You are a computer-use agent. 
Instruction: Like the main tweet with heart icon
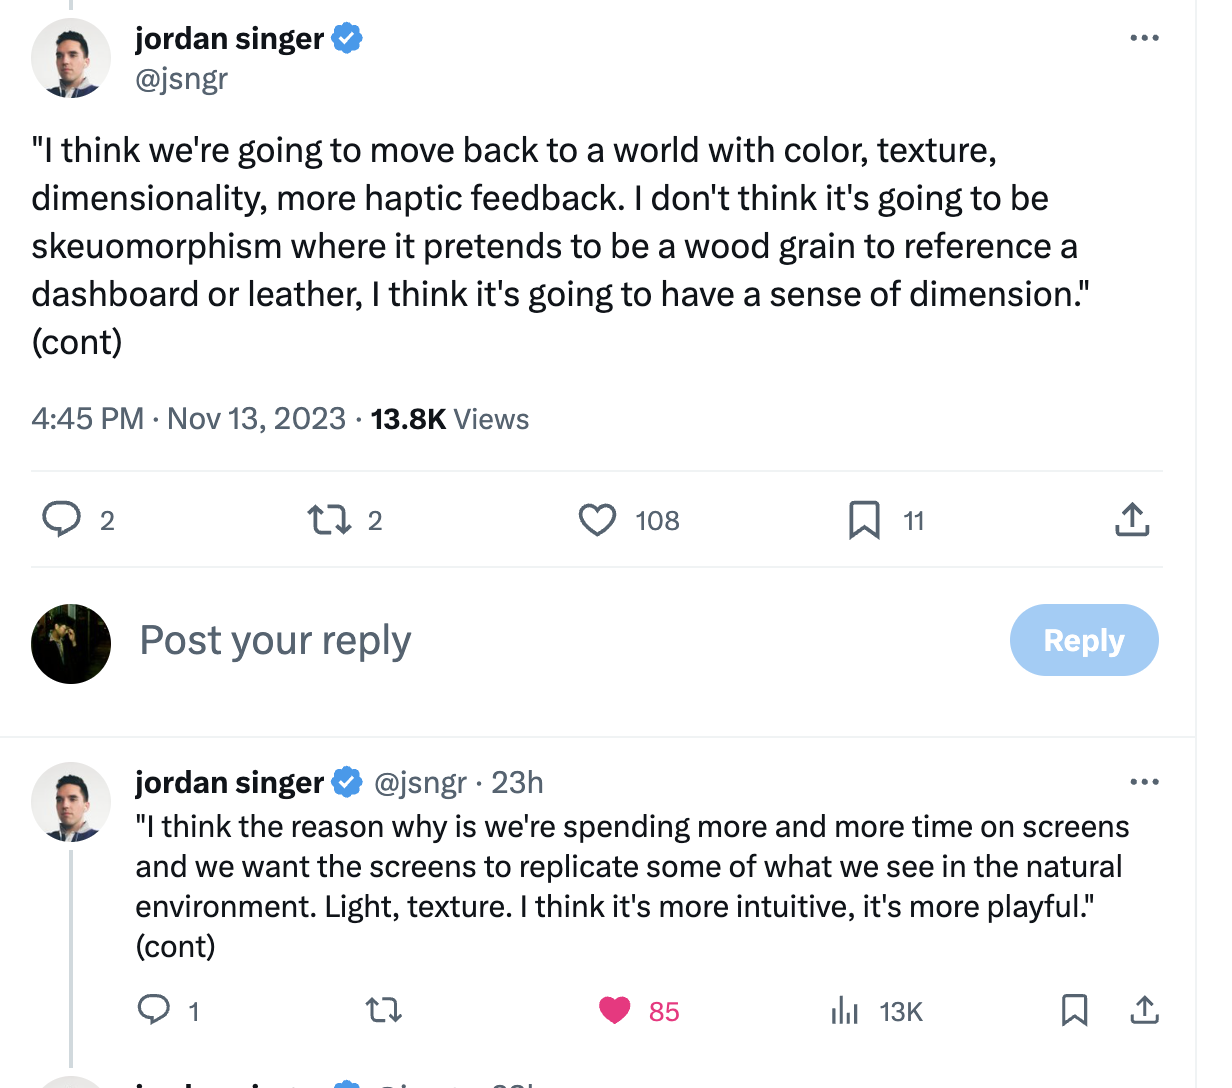coord(598,520)
